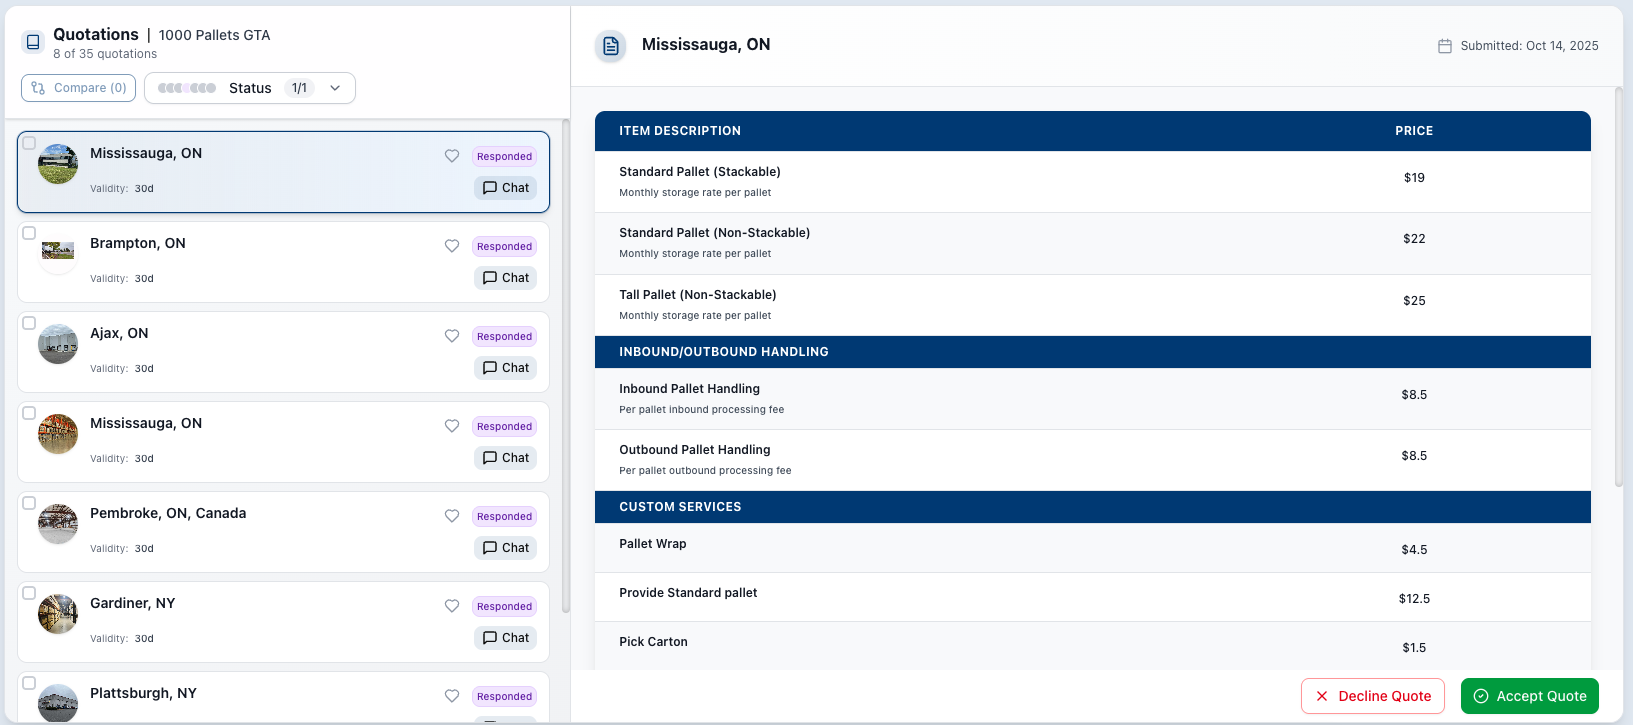Viewport: 1633px width, 725px height.
Task: Favorite the second Mississauga, ON quotation heart
Action: (x=452, y=426)
